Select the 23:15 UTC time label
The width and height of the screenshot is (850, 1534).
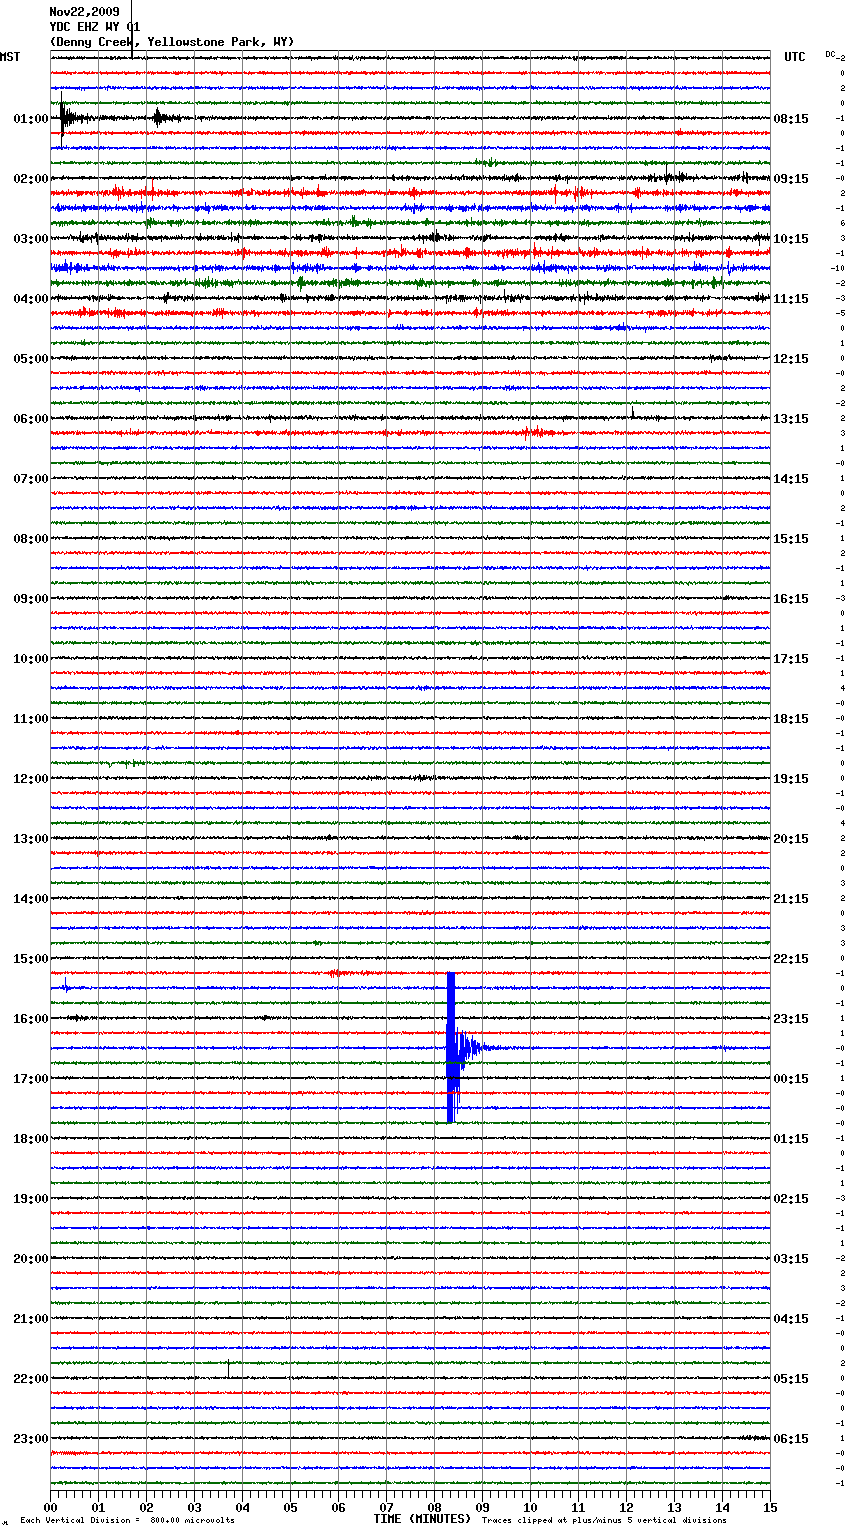point(791,1019)
